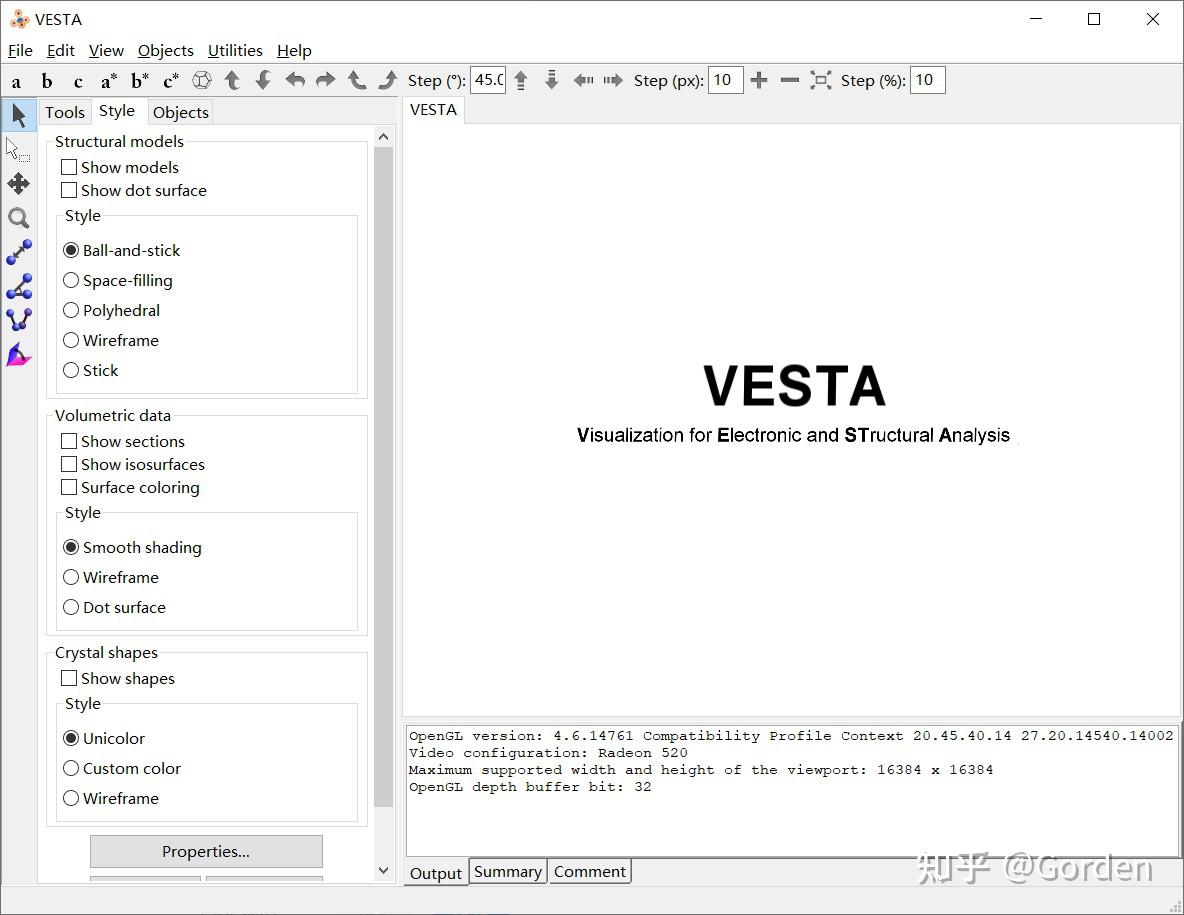Open the Objects menu
The width and height of the screenshot is (1184, 915).
pyautogui.click(x=165, y=51)
